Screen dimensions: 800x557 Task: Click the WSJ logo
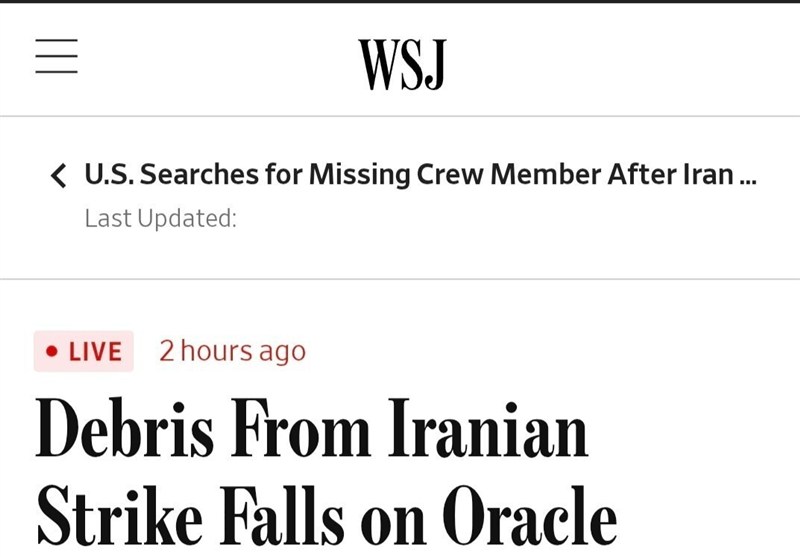coord(401,63)
